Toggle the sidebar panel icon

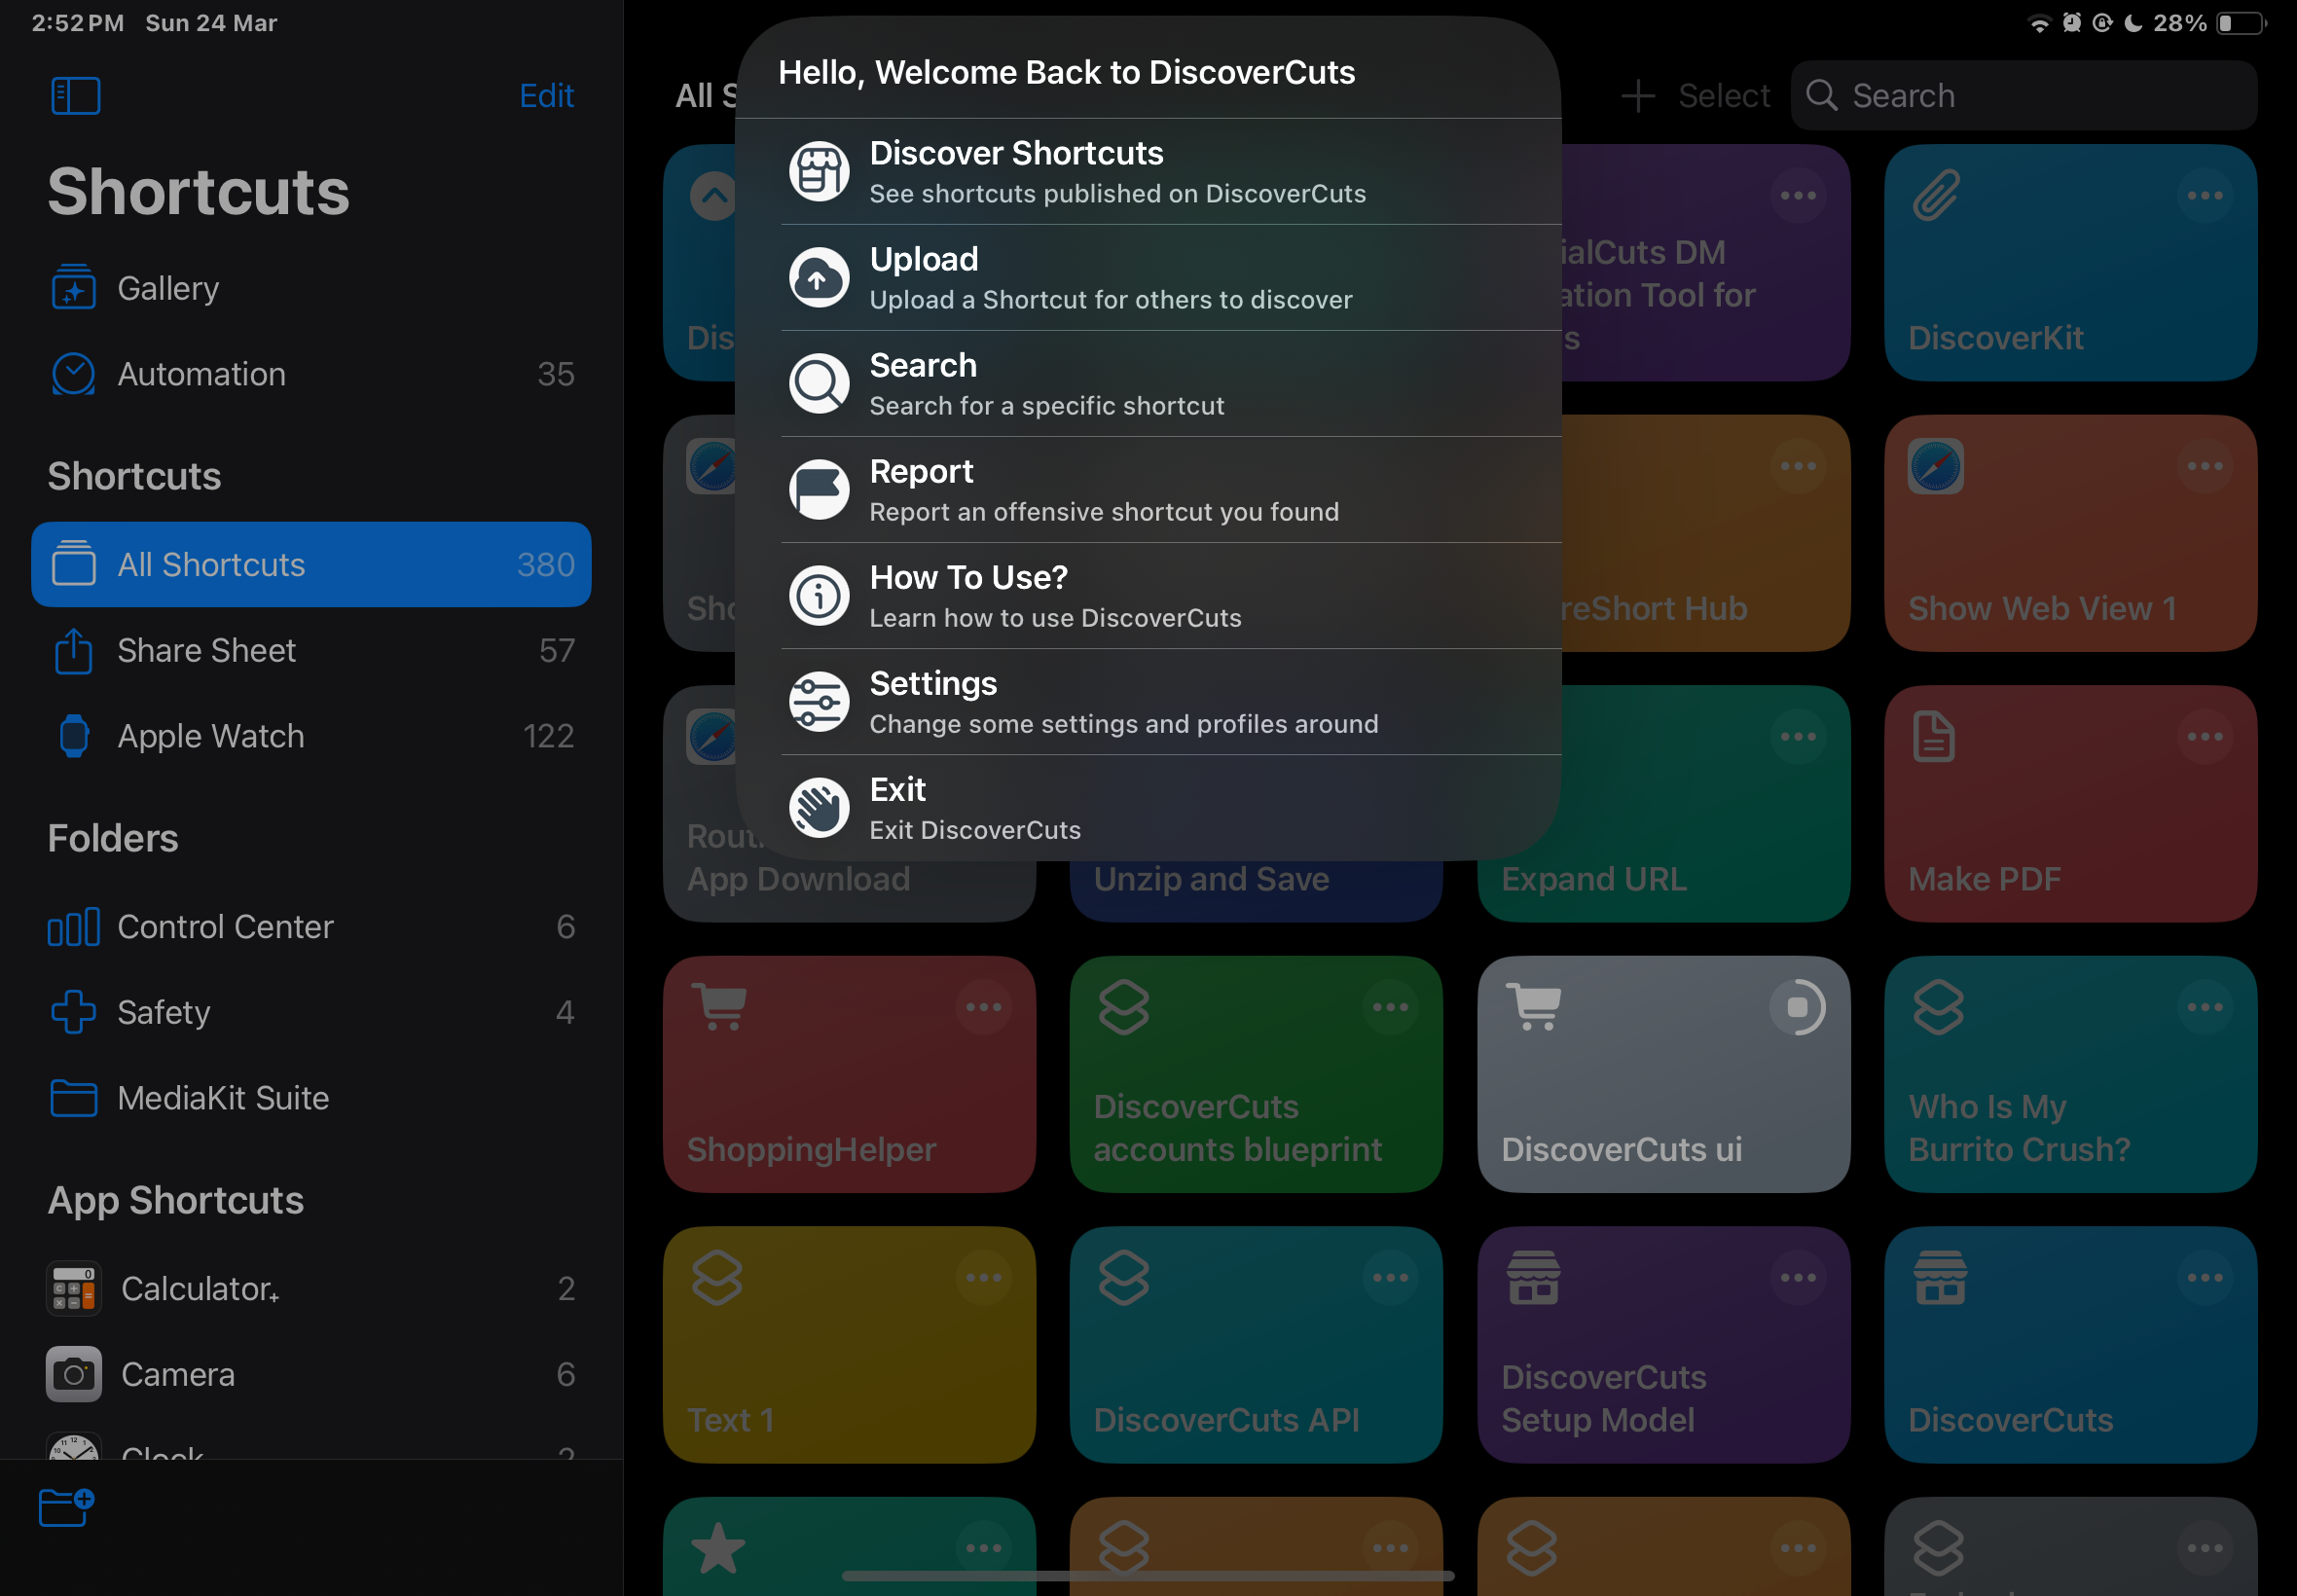76,96
